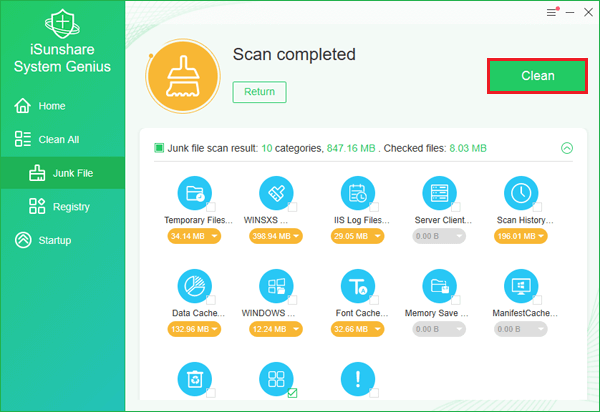This screenshot has height=412, width=600.
Task: Check the Scan History checkbox
Action: [537, 207]
